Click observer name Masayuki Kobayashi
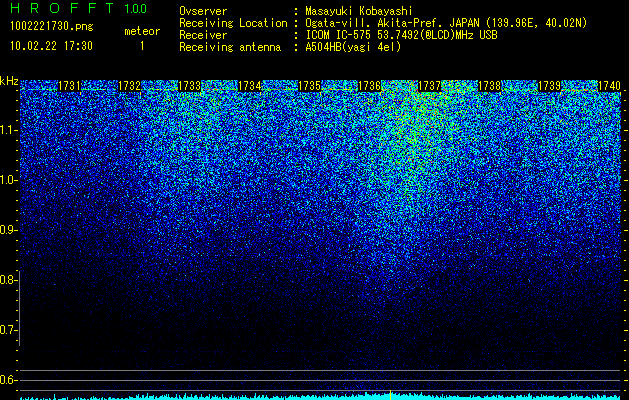Viewport: 629px width, 400px height. (x=359, y=11)
